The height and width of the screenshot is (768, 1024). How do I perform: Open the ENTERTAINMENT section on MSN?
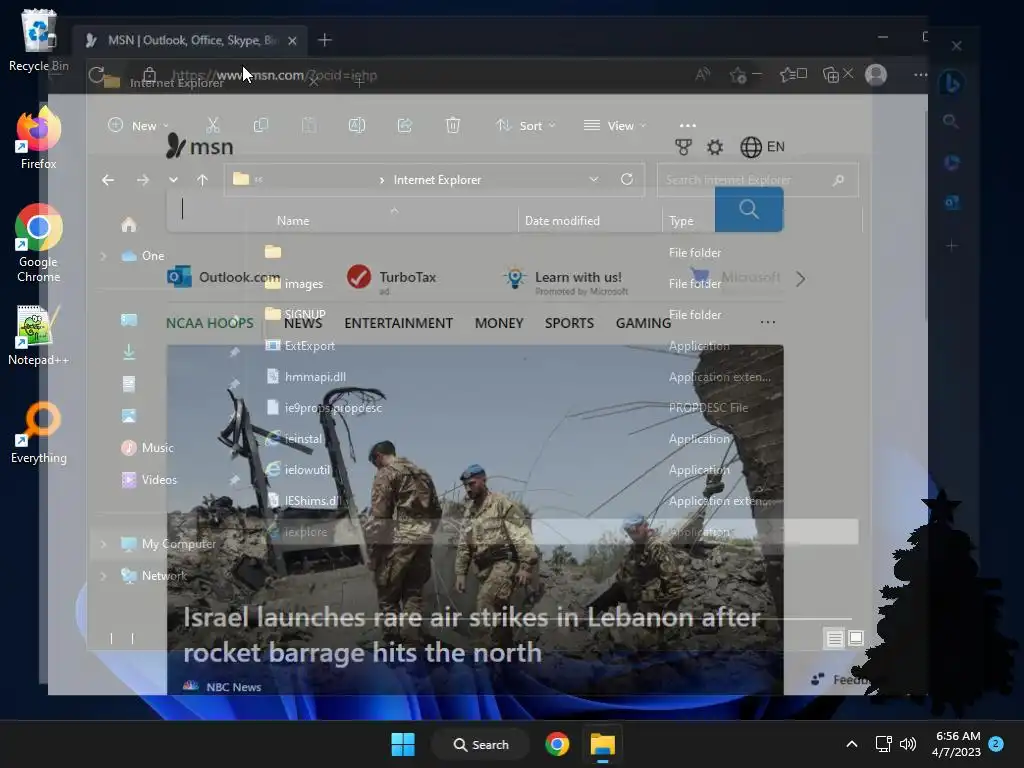click(x=398, y=323)
